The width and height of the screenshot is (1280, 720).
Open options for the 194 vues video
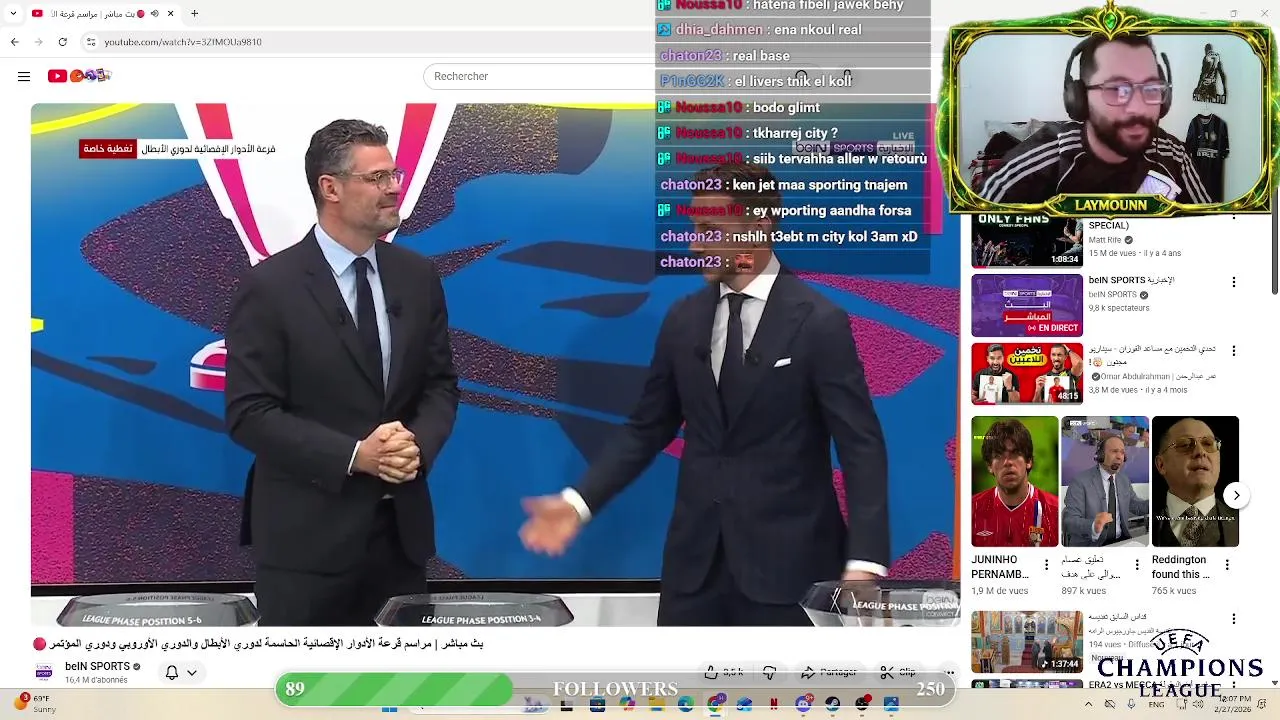pyautogui.click(x=1233, y=619)
